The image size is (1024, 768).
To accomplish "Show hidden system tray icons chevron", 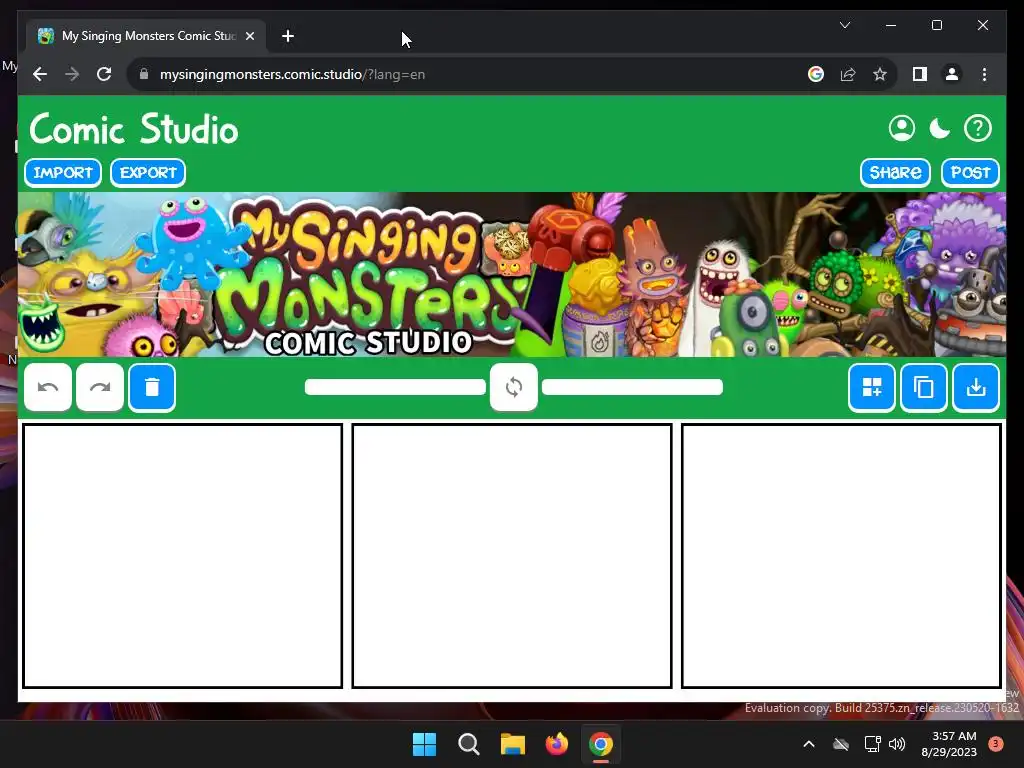I will click(808, 744).
